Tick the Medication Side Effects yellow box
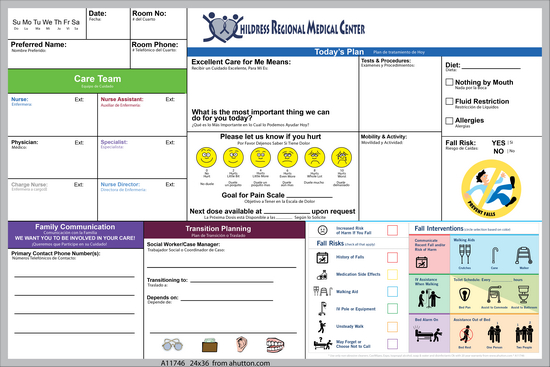Viewport: 550px width, 367px height. tap(393, 274)
